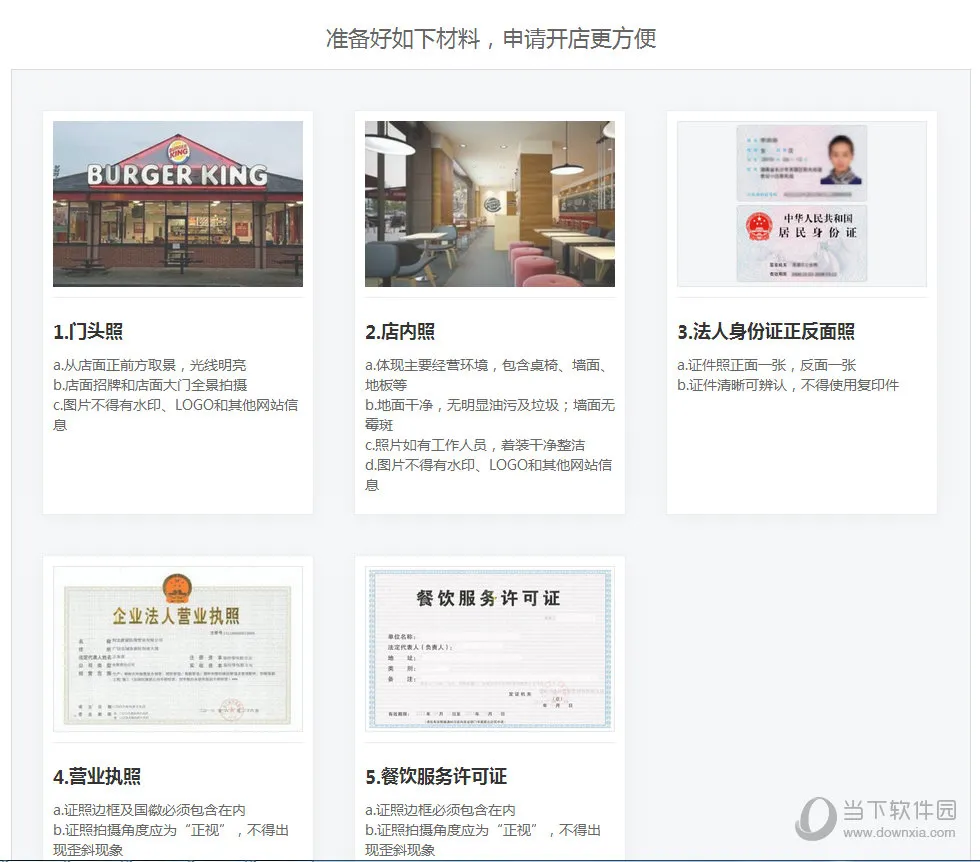Click the line a.从店面正前方取景，光线明亮

150,365
